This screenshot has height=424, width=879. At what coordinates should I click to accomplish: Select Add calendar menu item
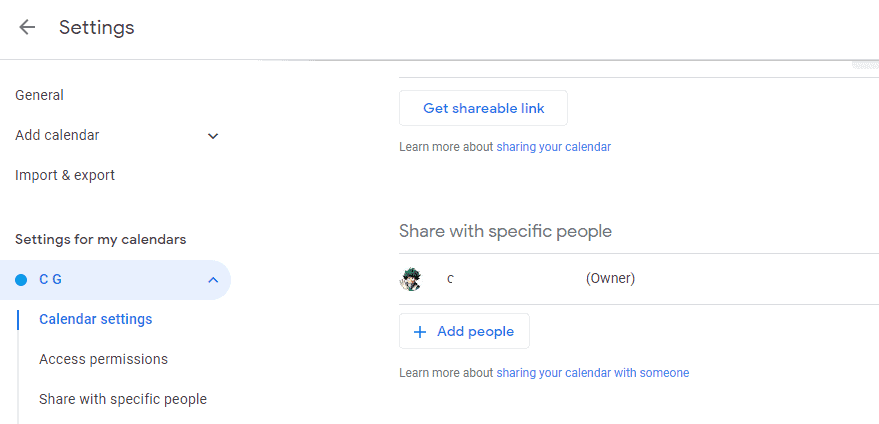(57, 135)
